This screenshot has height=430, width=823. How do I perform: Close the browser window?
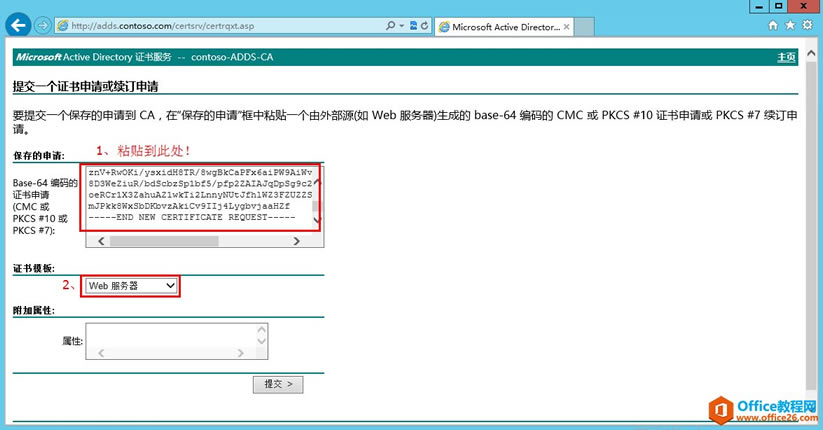click(804, 6)
